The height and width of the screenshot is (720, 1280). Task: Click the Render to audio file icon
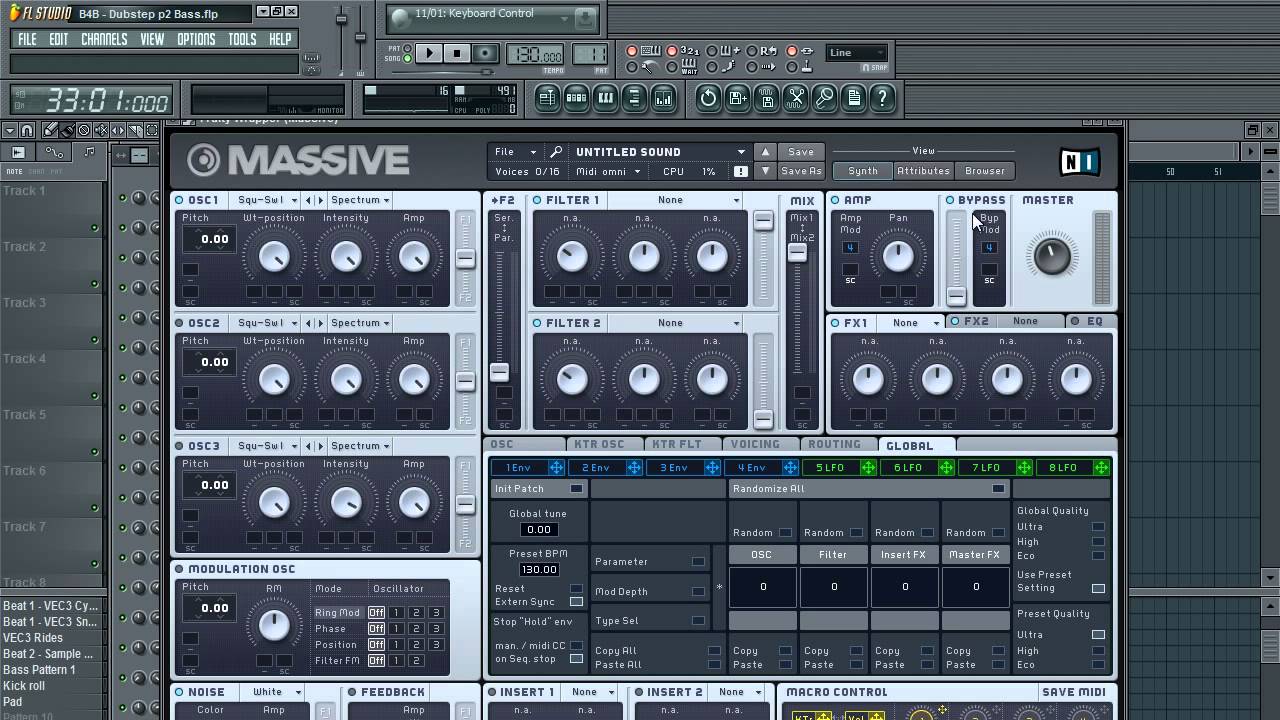pyautogui.click(x=766, y=98)
